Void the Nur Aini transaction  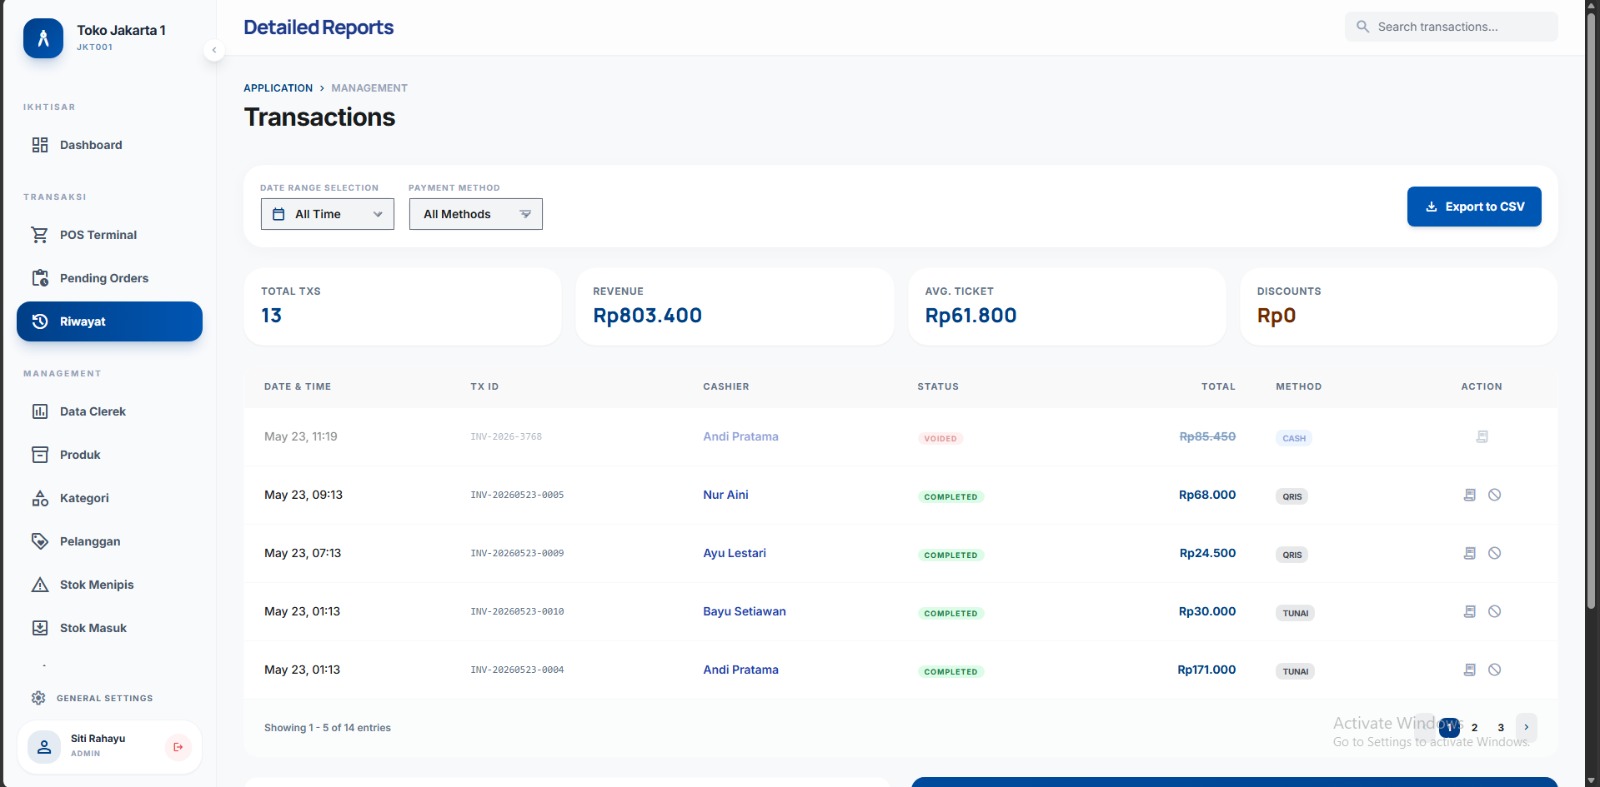tap(1494, 495)
